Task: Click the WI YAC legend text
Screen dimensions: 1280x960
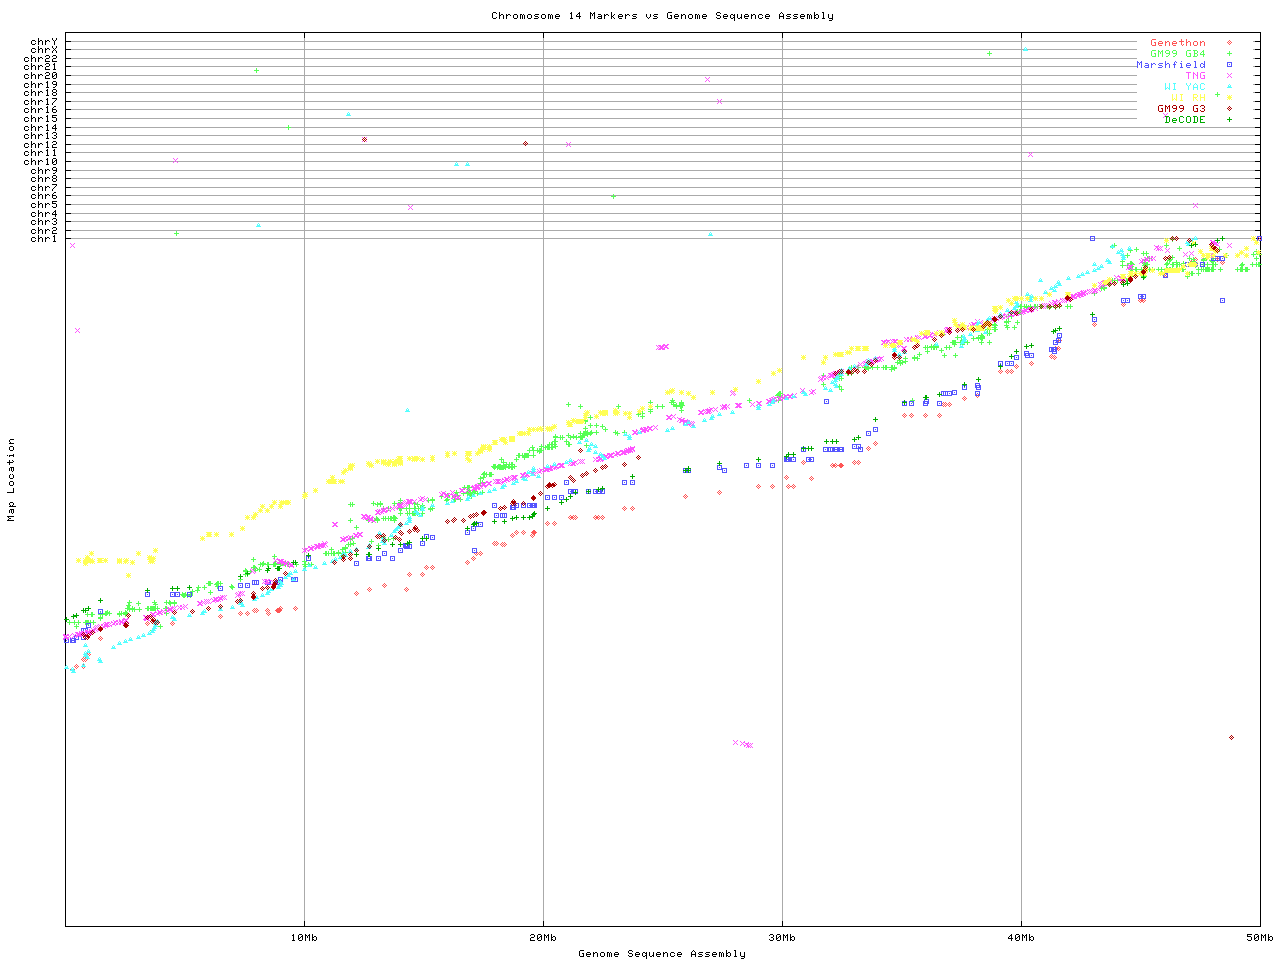Action: coord(1184,87)
